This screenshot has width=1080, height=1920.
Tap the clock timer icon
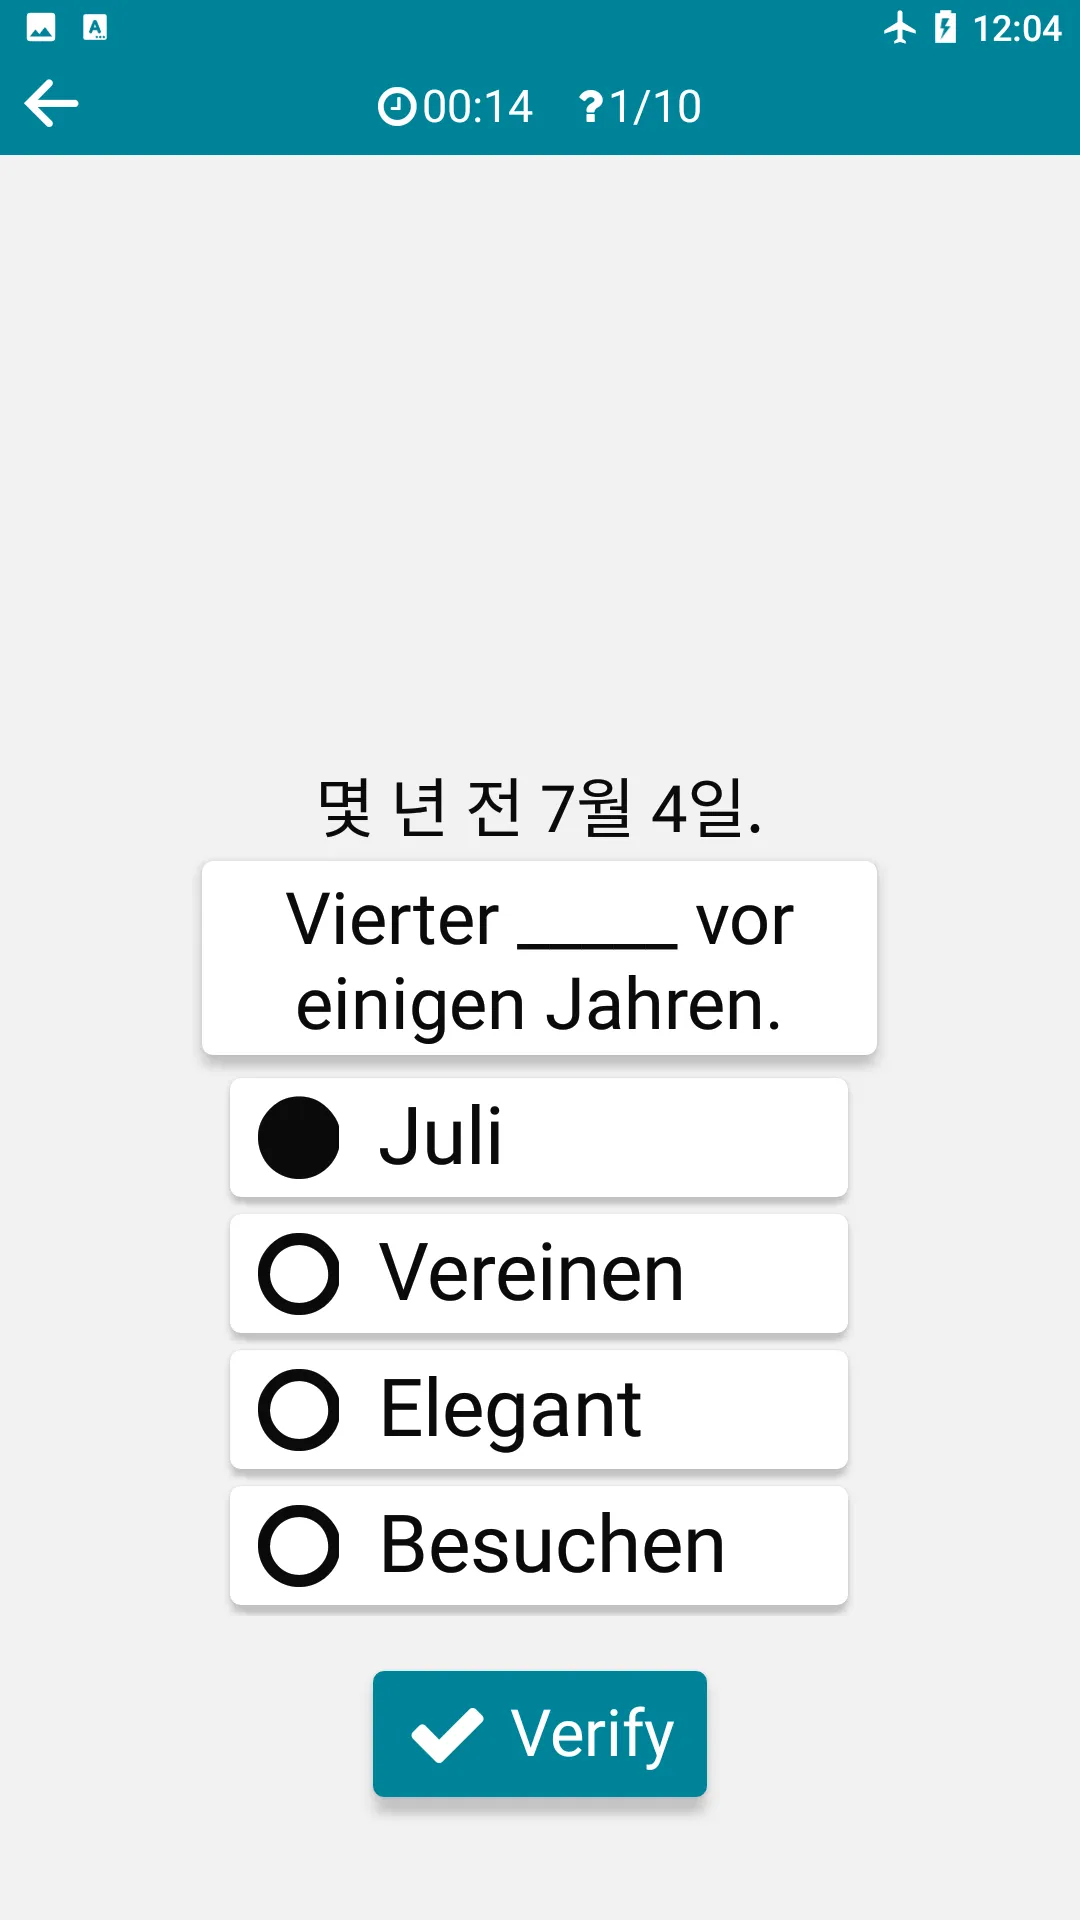[x=397, y=107]
